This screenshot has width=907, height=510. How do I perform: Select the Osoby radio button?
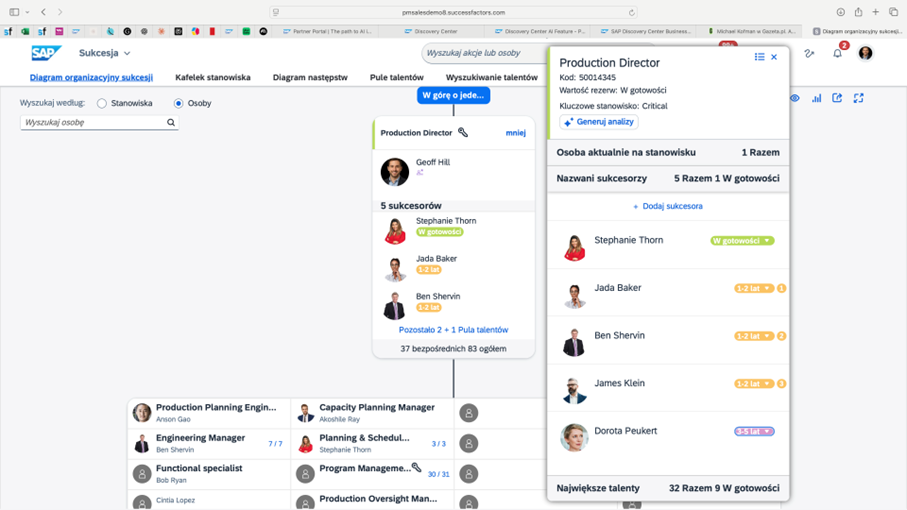pos(179,103)
